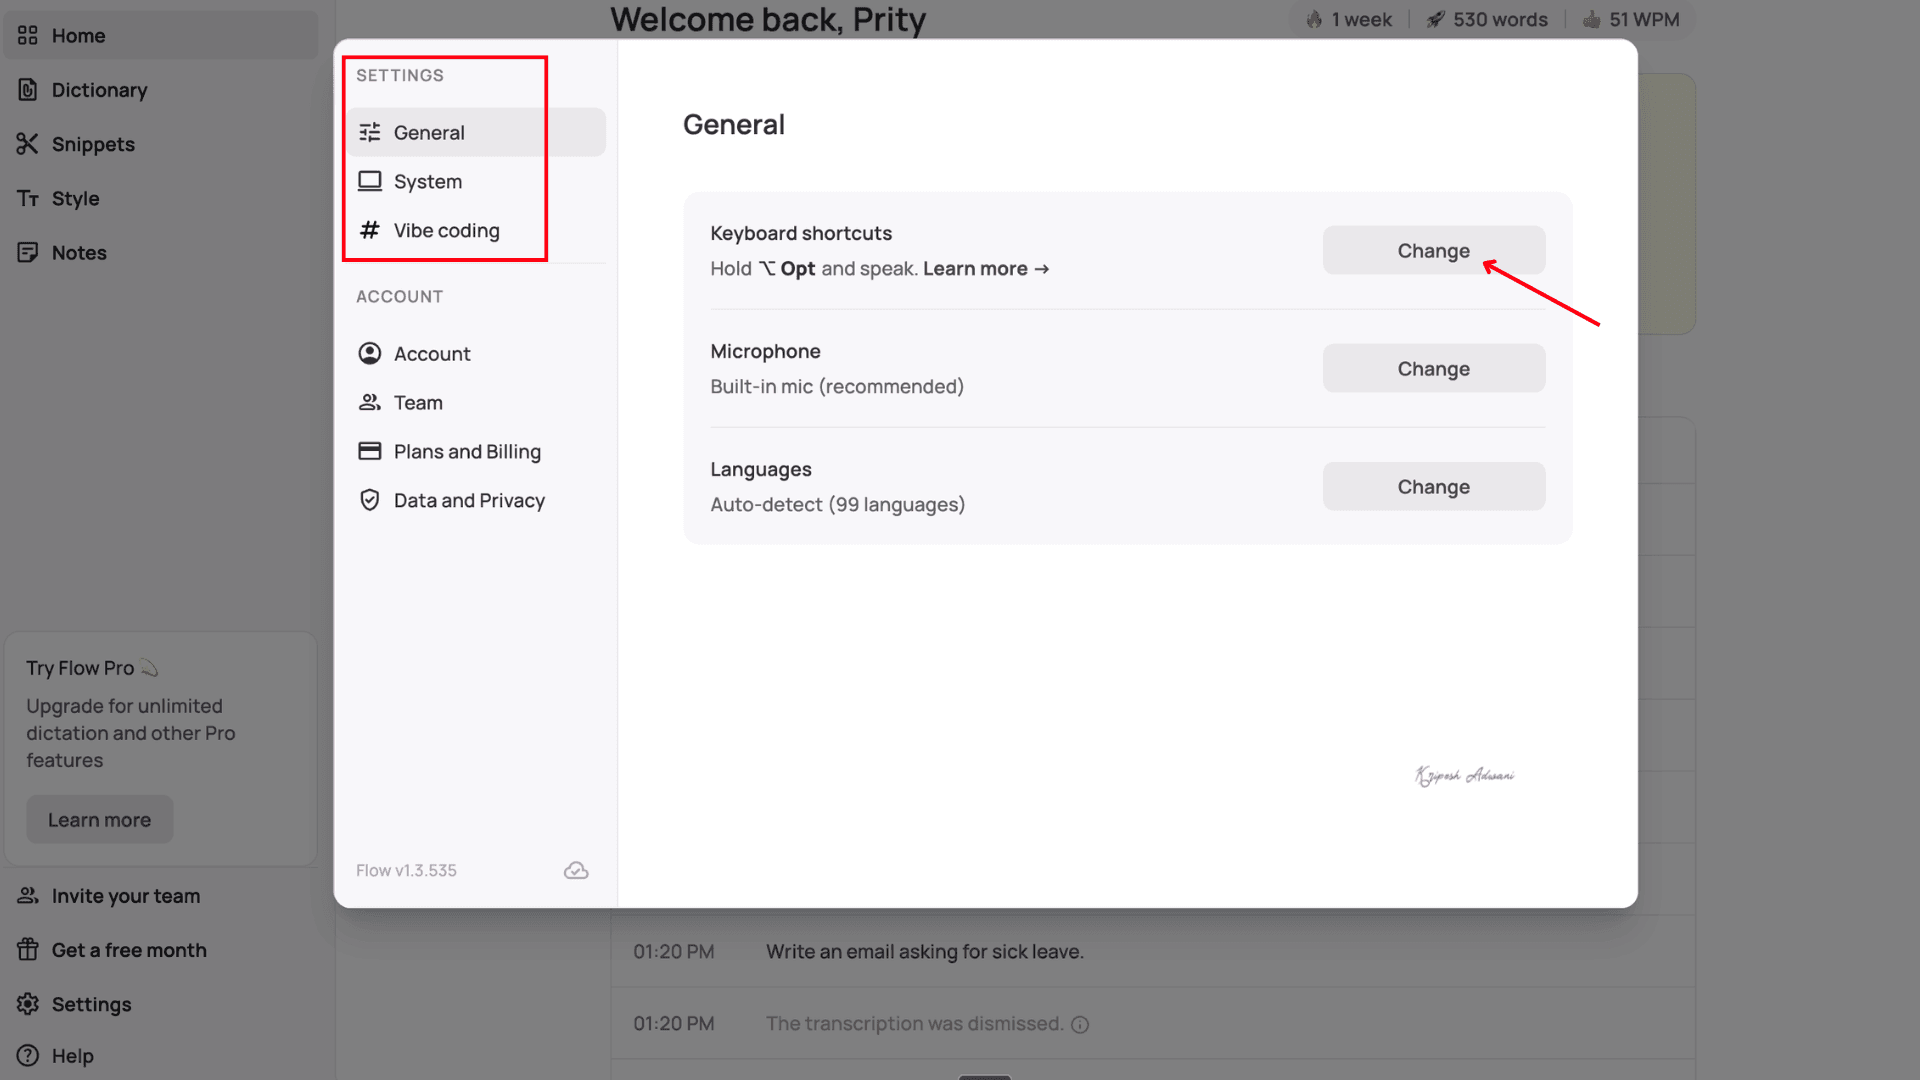Click the cloud sync icon near Flow version
Screen dimensions: 1920x1080
pyautogui.click(x=576, y=871)
